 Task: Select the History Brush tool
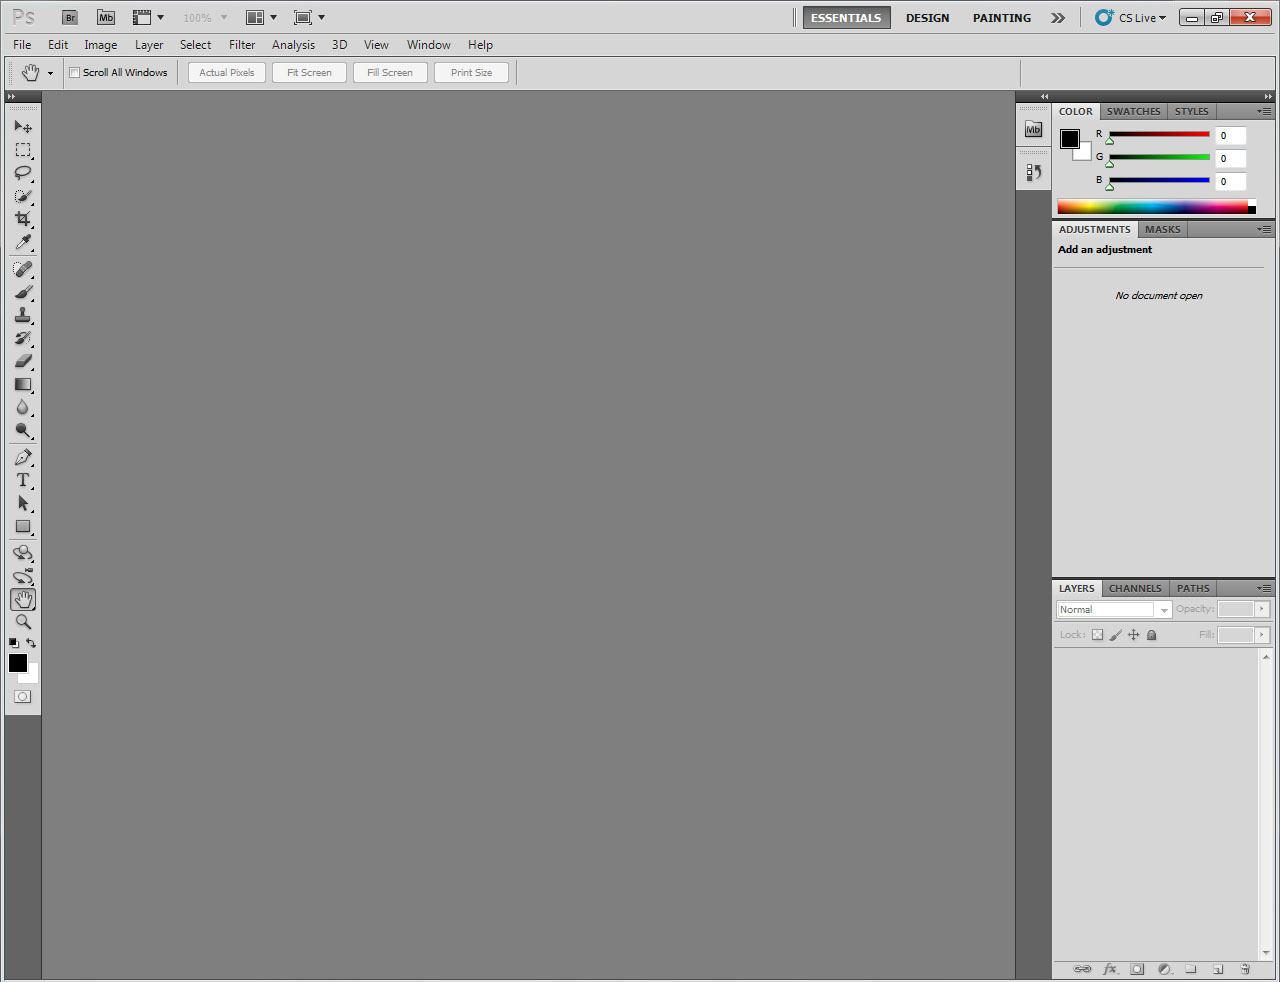tap(23, 338)
